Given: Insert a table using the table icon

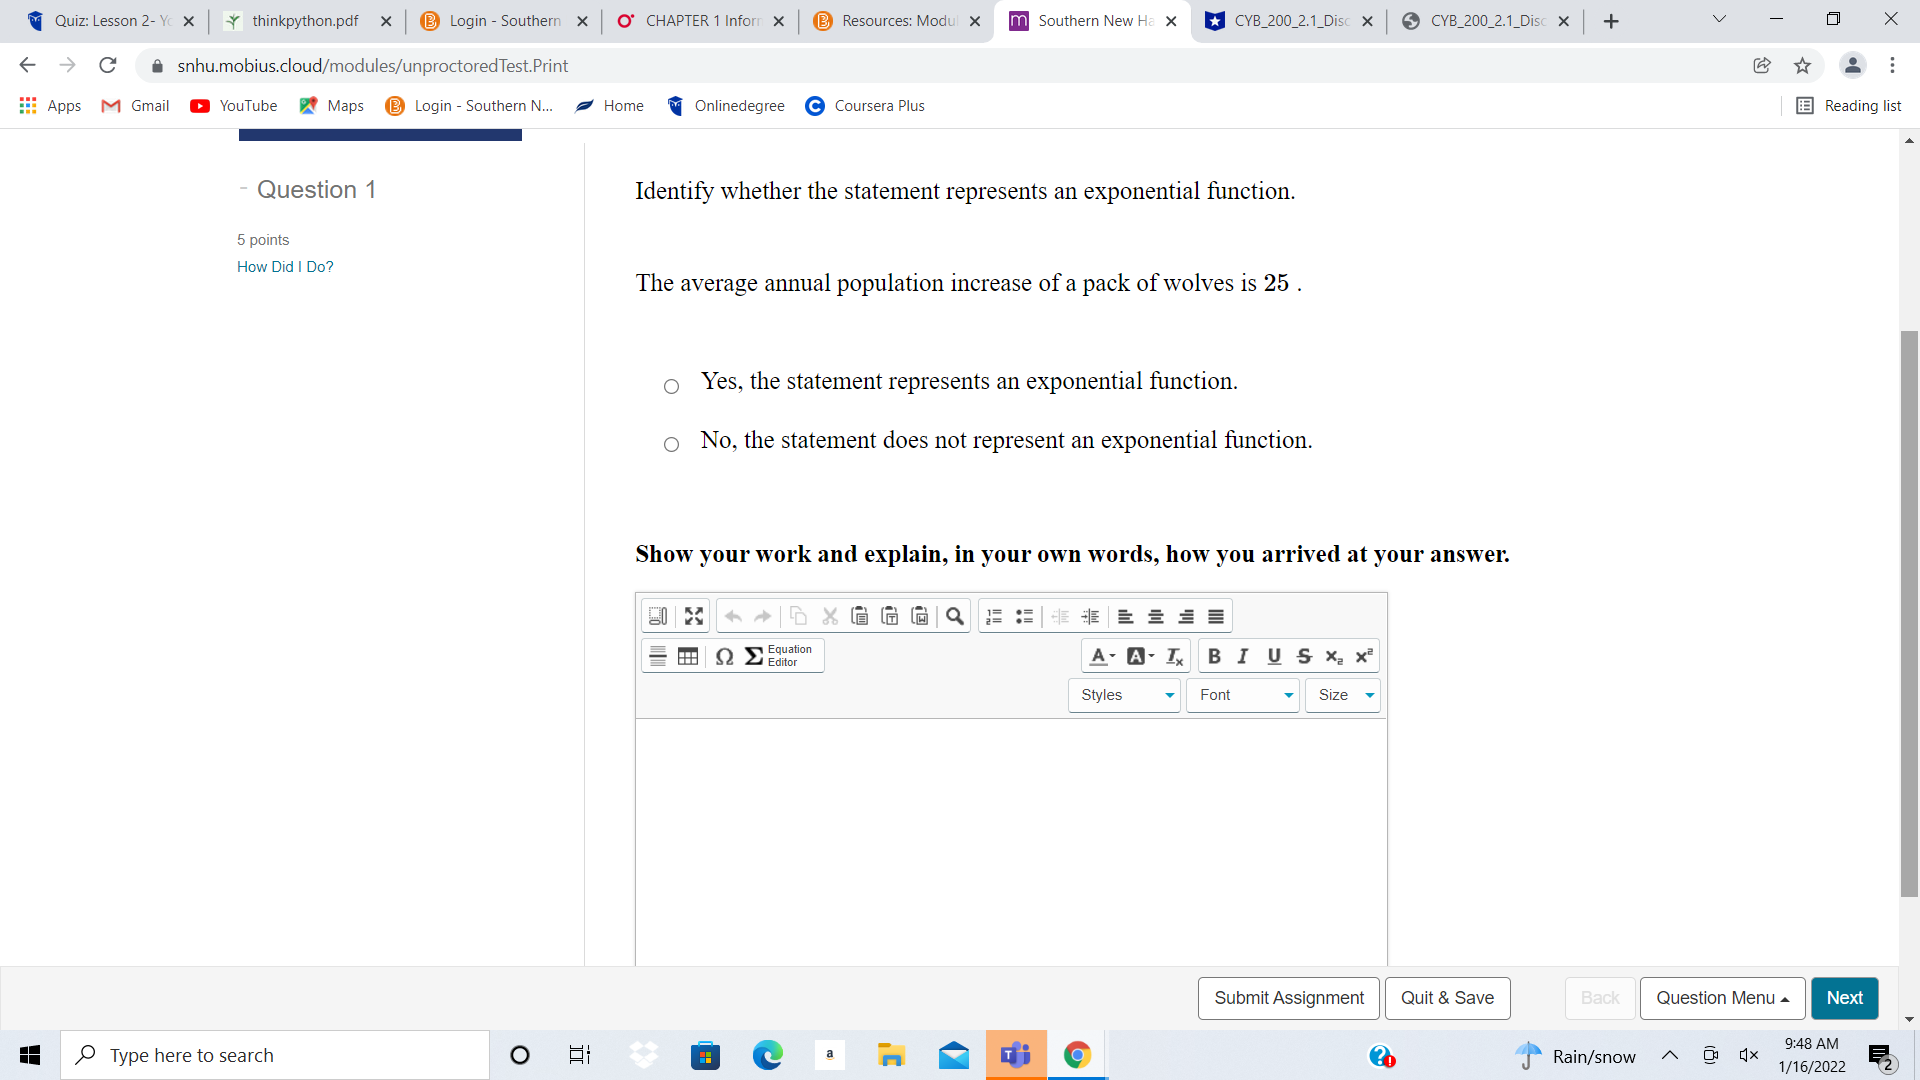Looking at the screenshot, I should pos(688,656).
